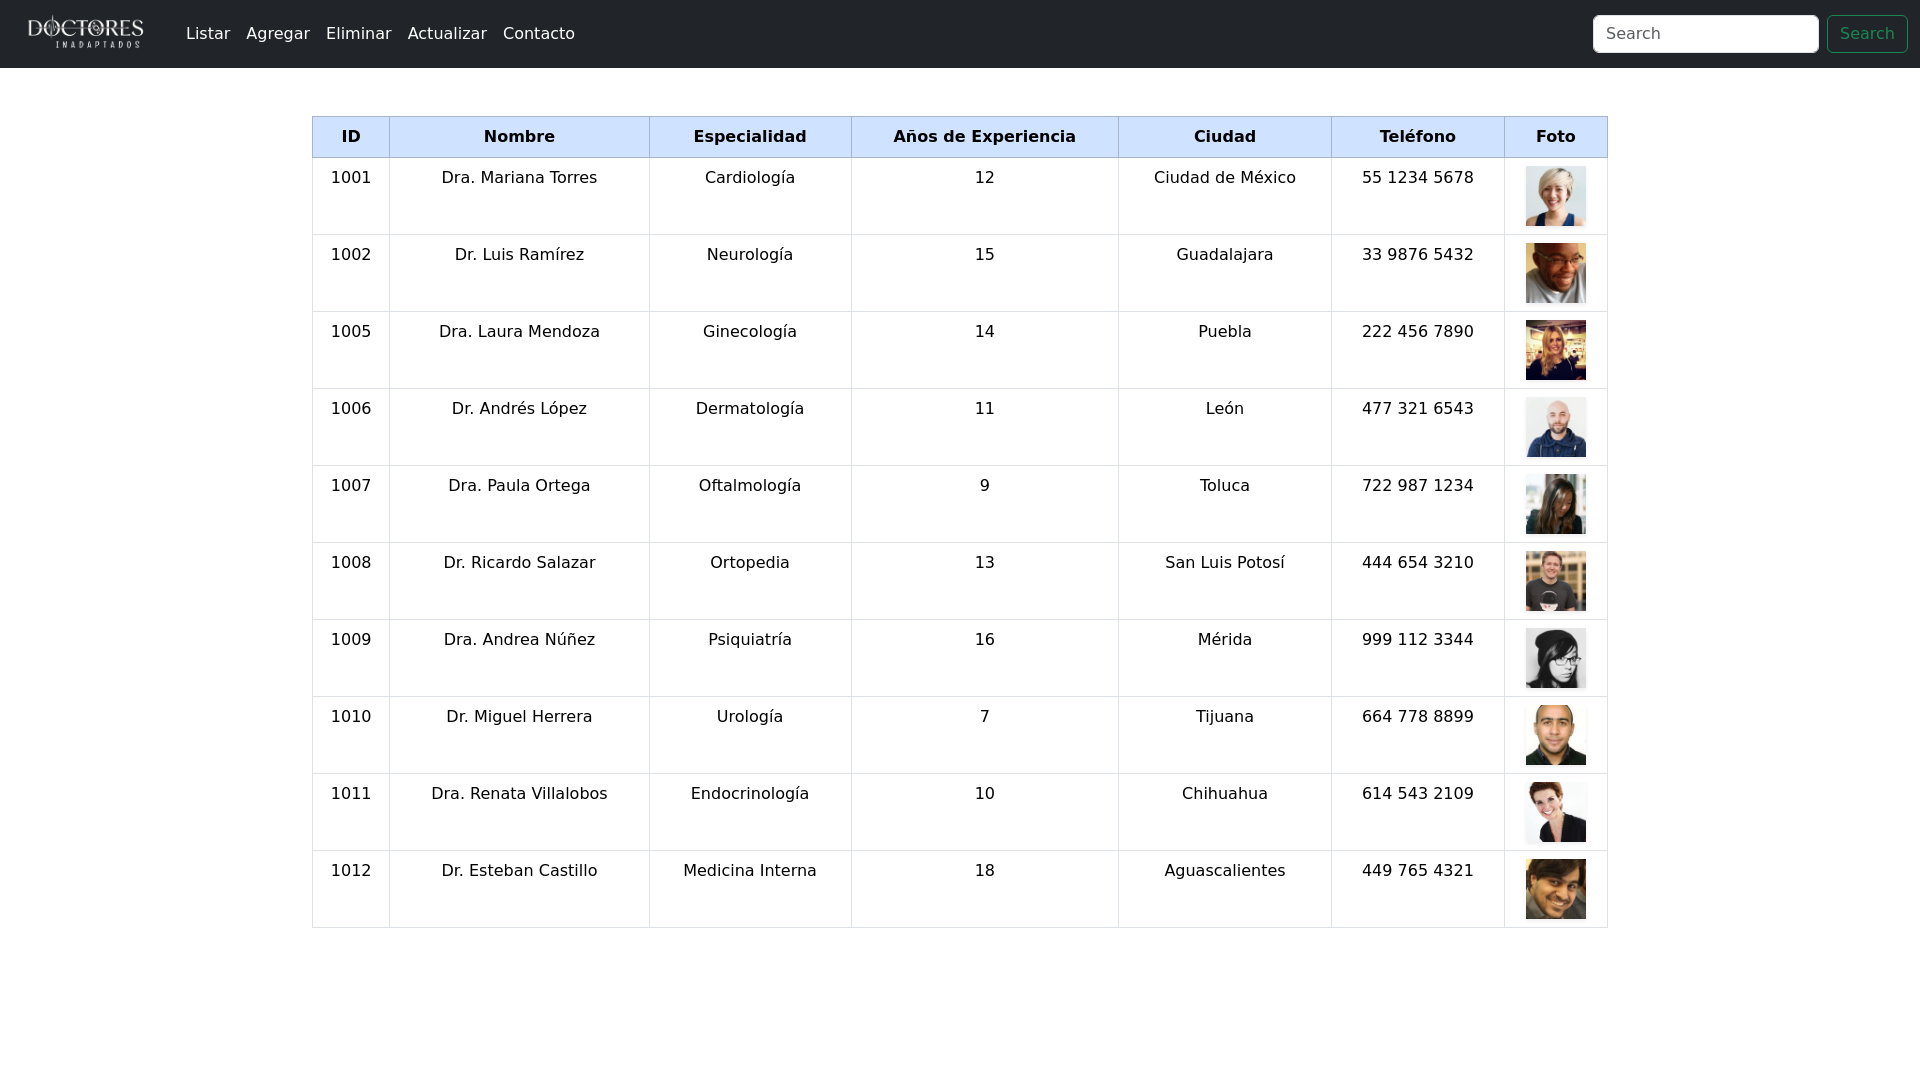Click the Doctores Inadaptados logo
The image size is (1920, 1080).
tap(85, 33)
